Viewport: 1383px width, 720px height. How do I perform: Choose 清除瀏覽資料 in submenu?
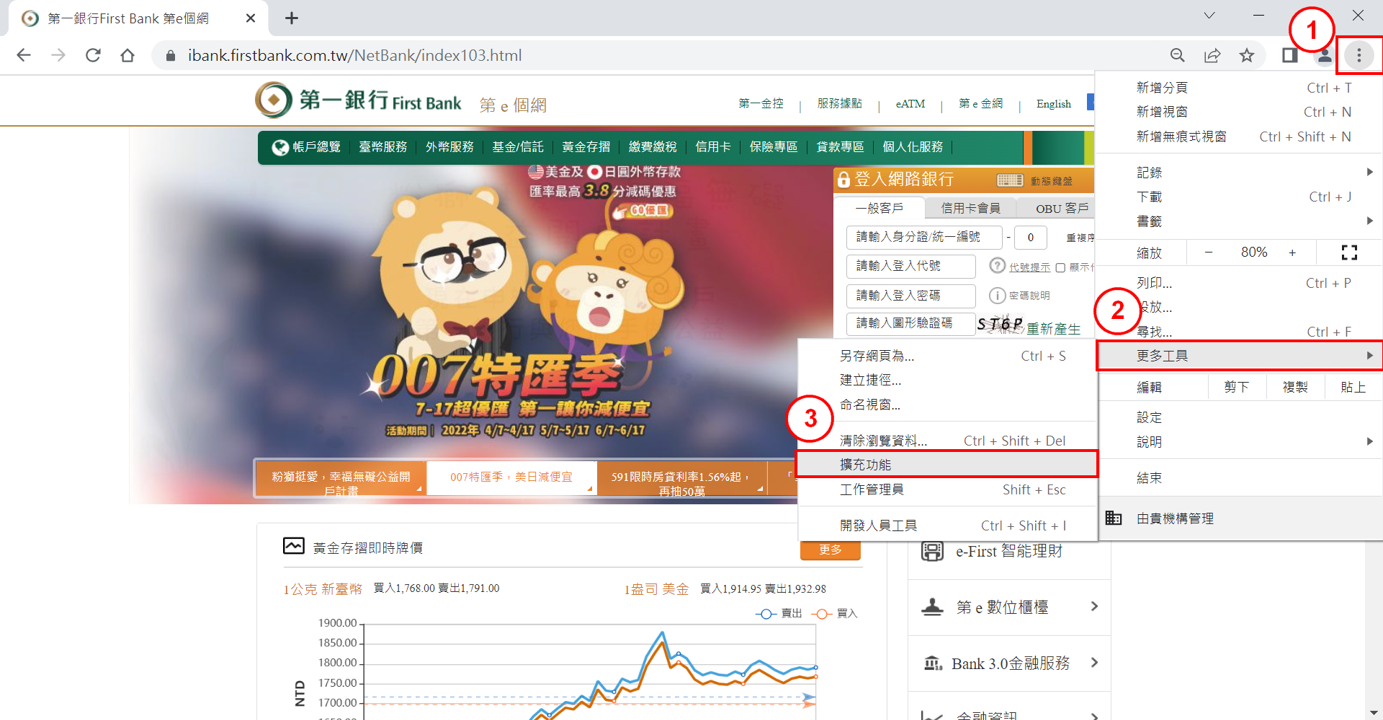[947, 441]
